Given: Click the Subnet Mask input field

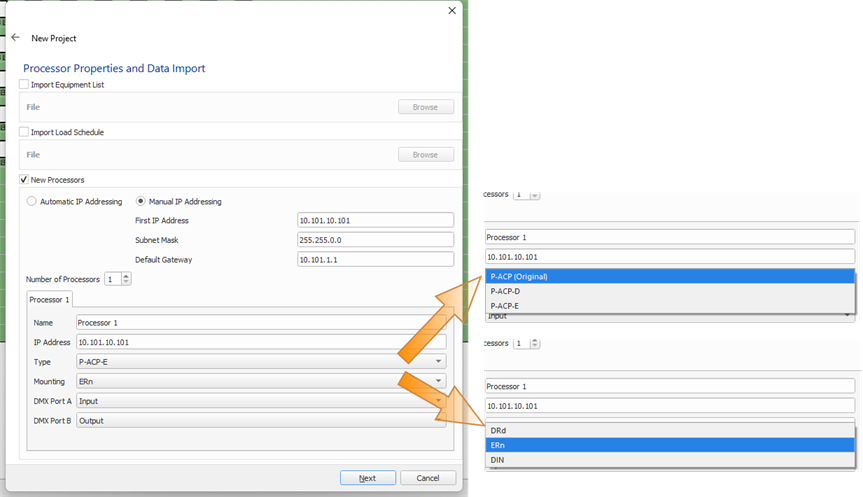Looking at the screenshot, I should click(x=375, y=240).
